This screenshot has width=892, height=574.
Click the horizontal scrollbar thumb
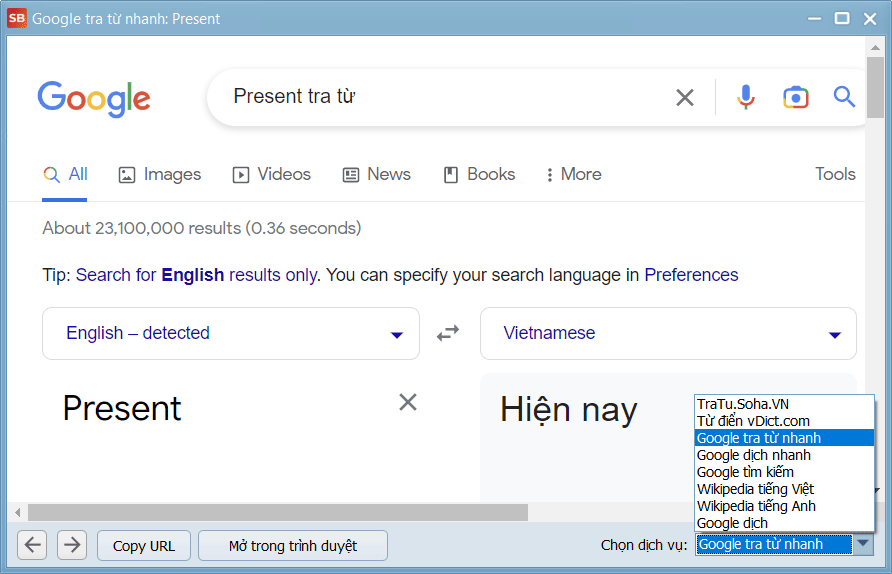point(277,512)
